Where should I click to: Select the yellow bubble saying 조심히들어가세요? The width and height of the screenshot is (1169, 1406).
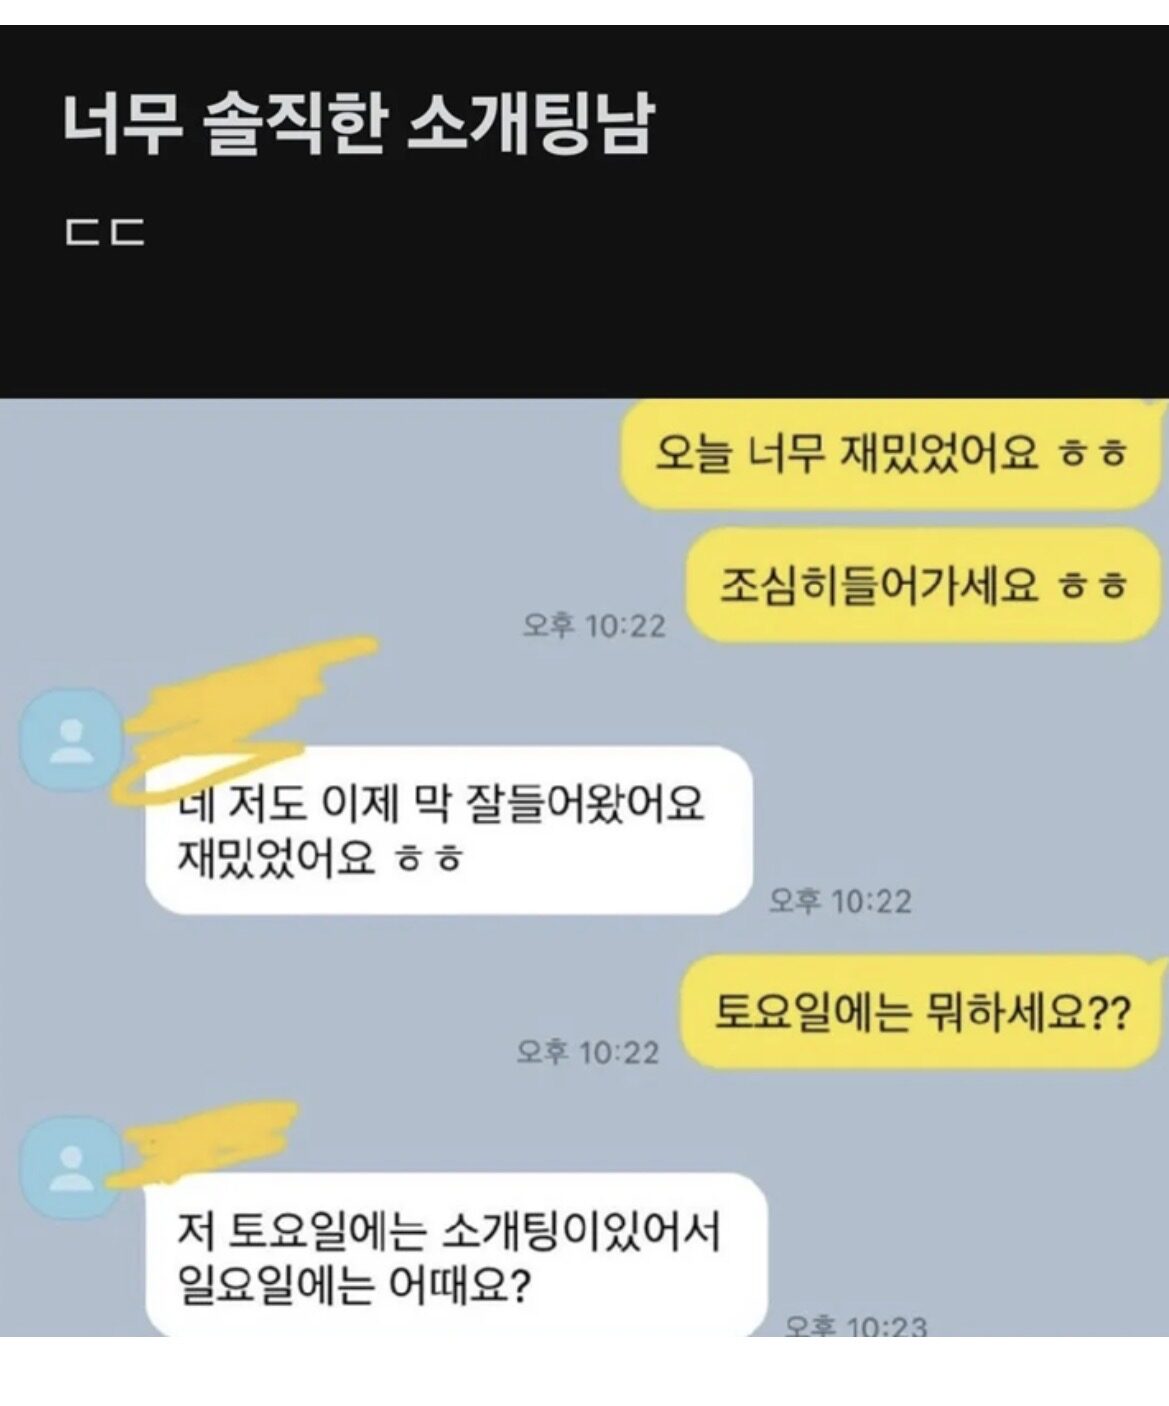pyautogui.click(x=923, y=584)
